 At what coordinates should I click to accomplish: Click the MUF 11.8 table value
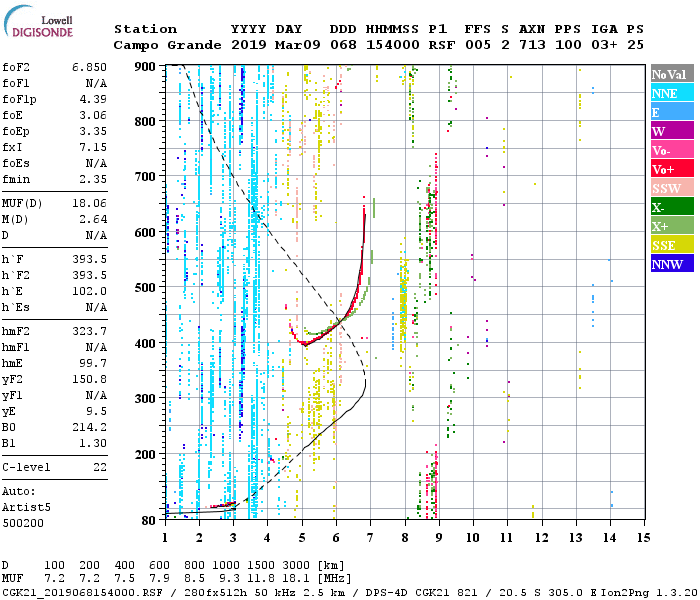pyautogui.click(x=261, y=579)
